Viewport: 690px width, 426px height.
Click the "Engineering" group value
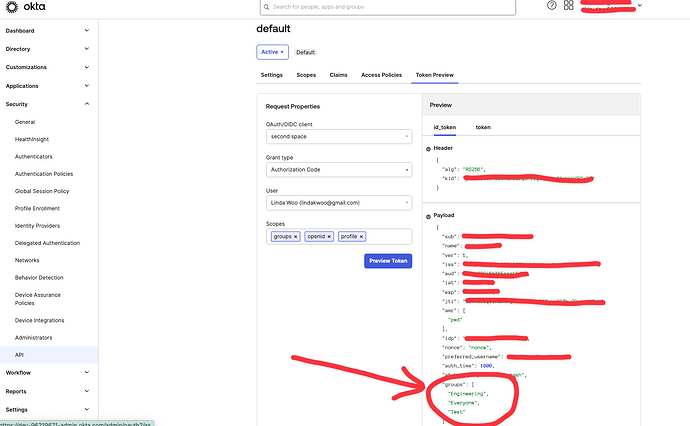[467, 394]
